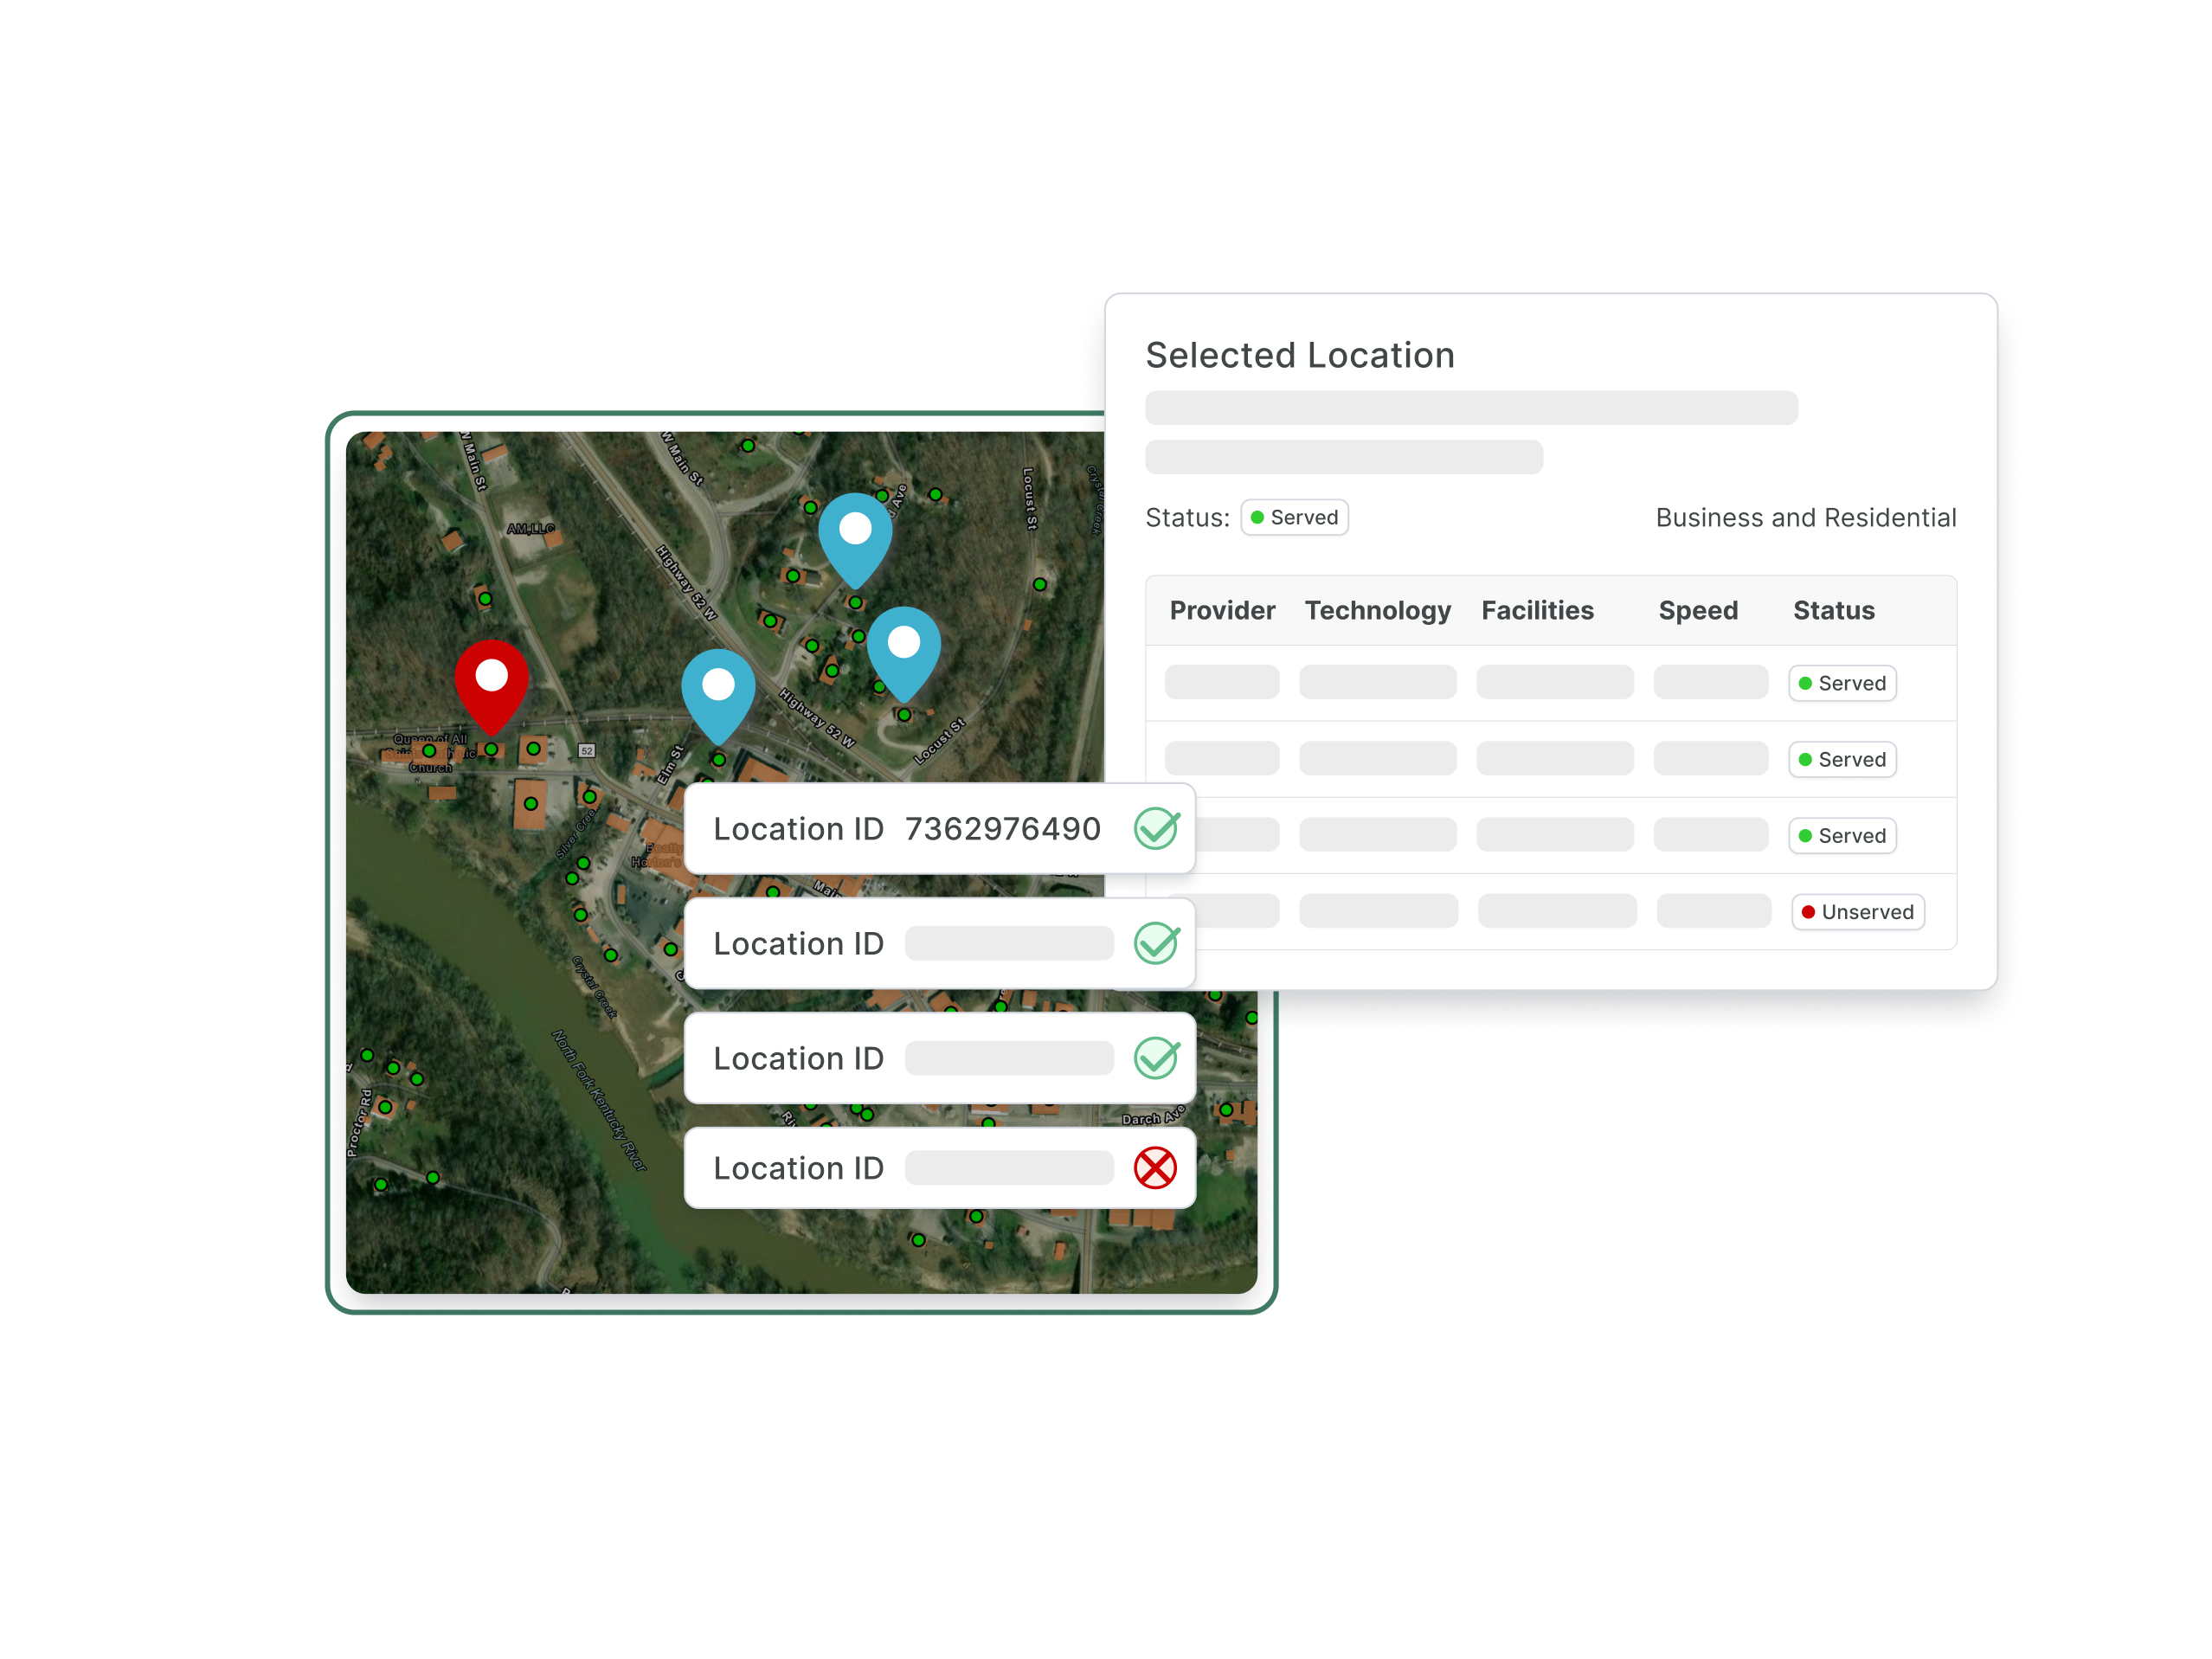Click the Business and Residential label
This screenshot has height=1659, width=2212.
point(1805,517)
